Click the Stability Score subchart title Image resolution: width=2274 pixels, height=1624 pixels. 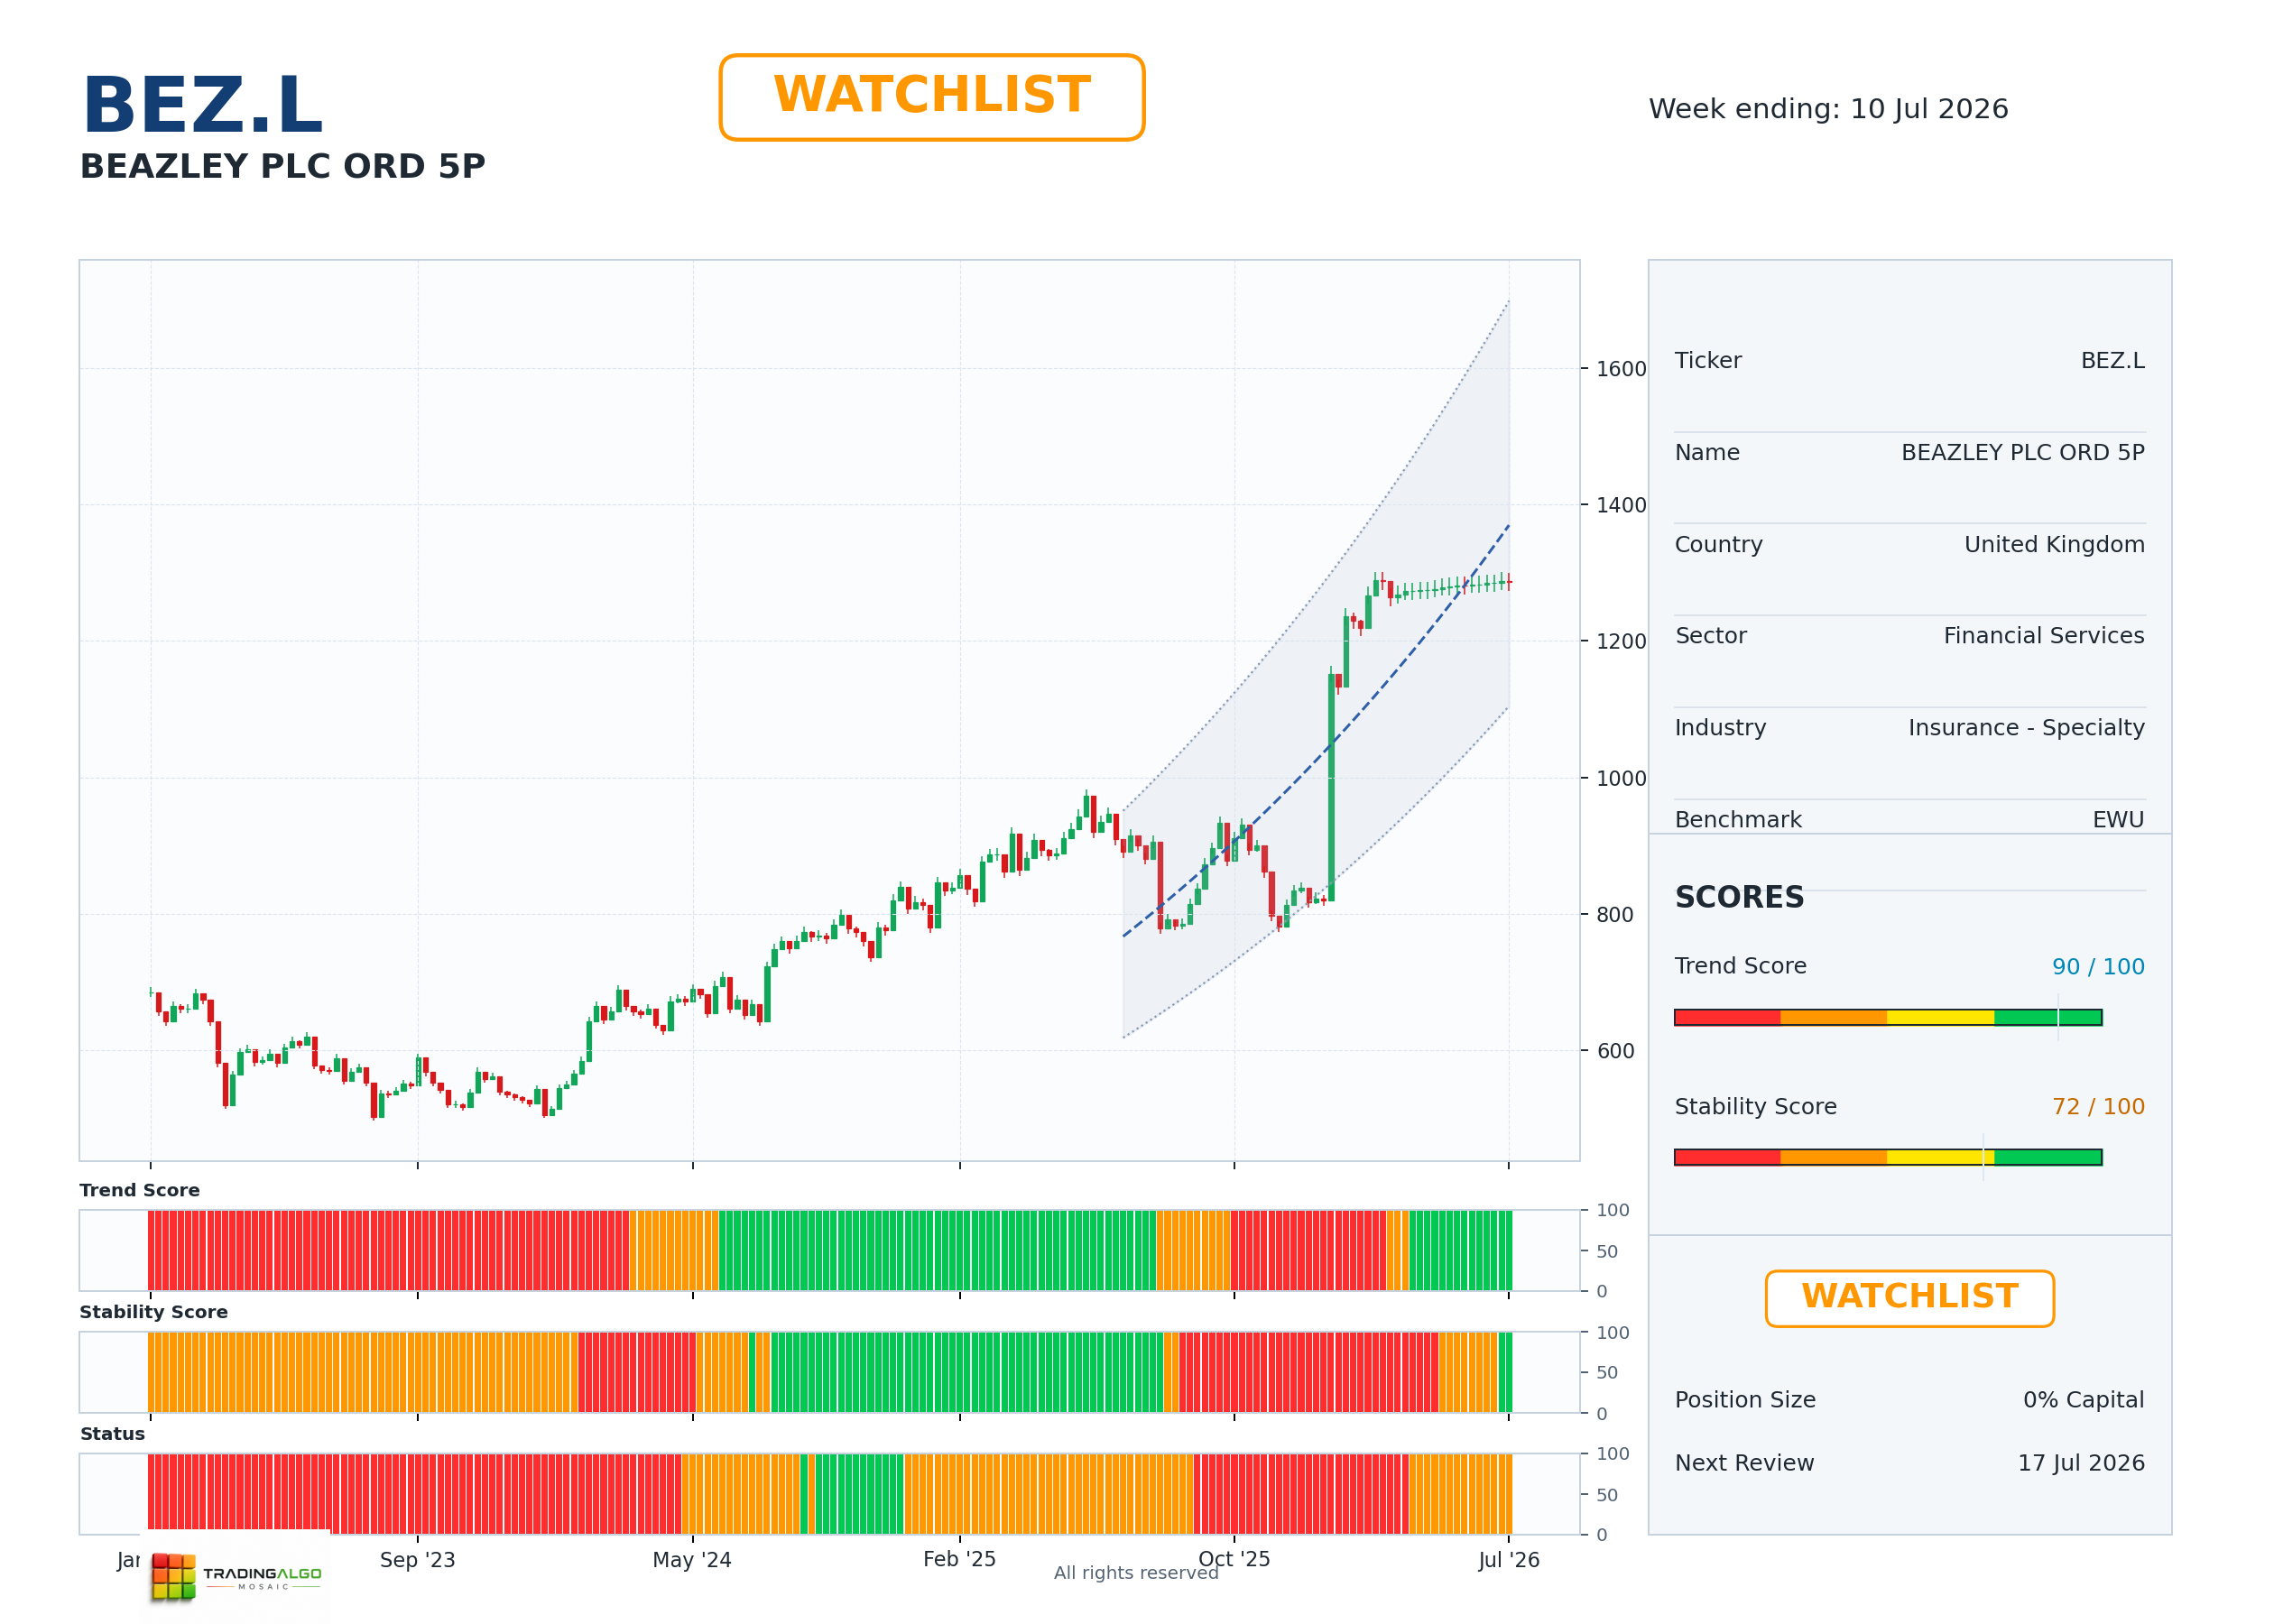coord(153,1312)
